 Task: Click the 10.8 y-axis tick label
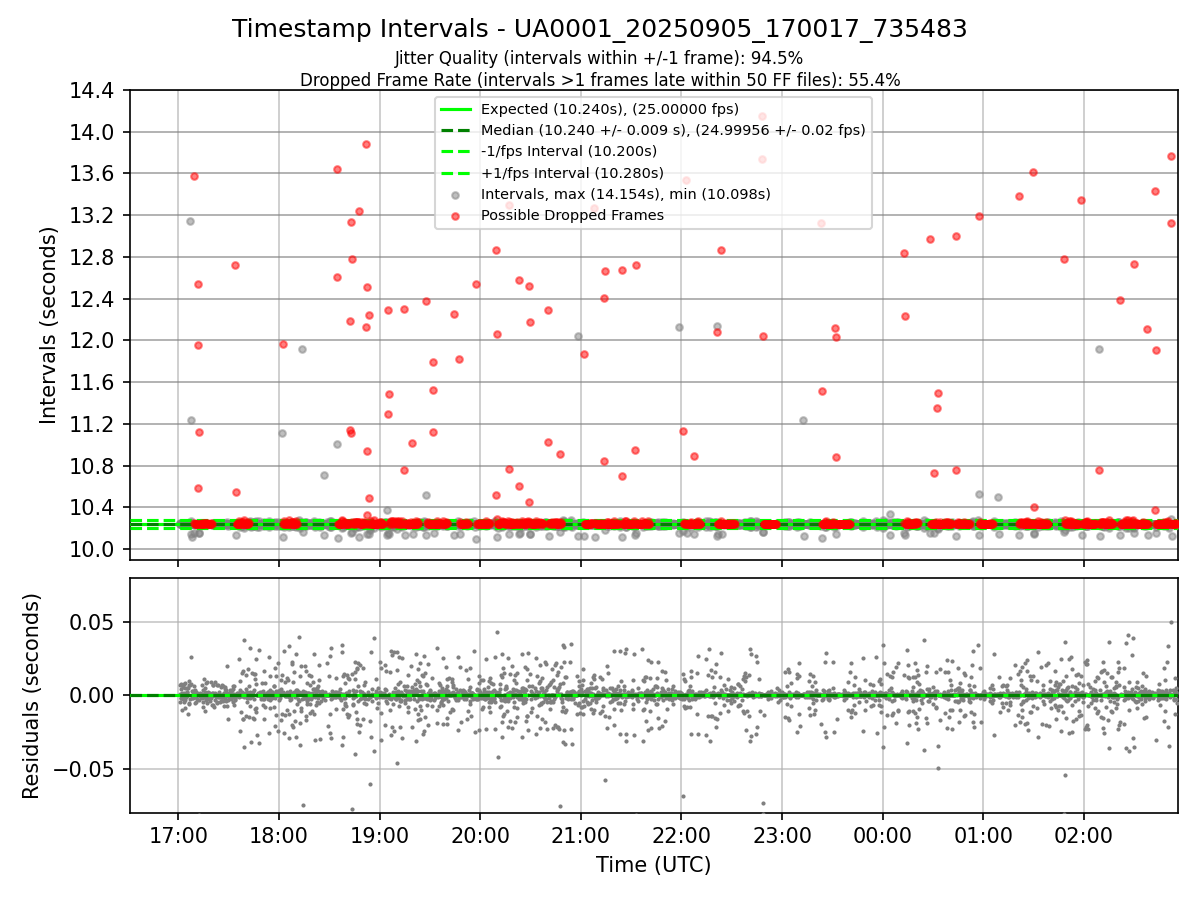pos(93,467)
